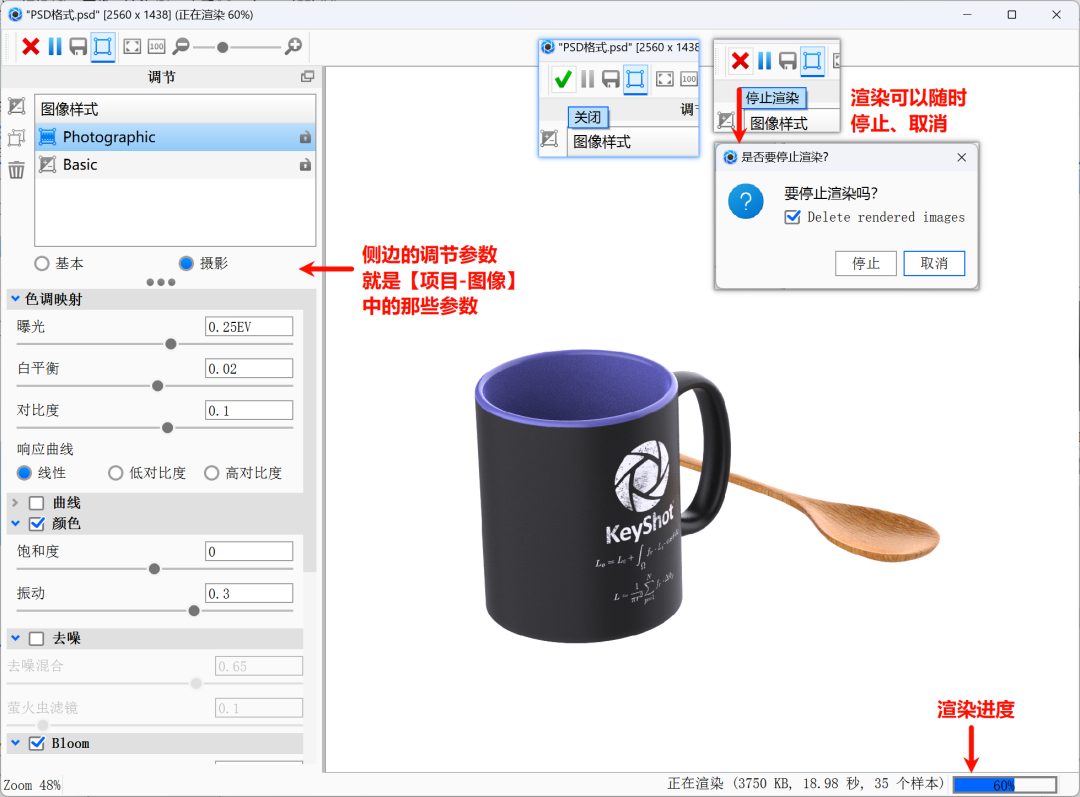Select the 基本 radio button
The image size is (1080, 797).
pyautogui.click(x=42, y=263)
